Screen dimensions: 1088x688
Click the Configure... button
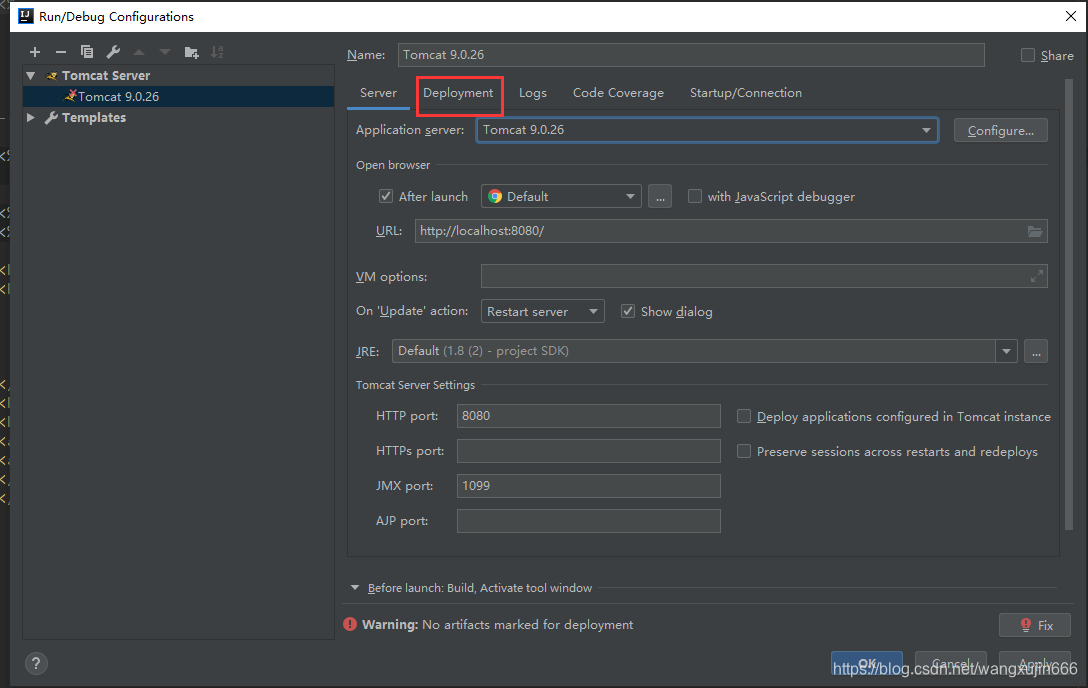coord(1001,130)
